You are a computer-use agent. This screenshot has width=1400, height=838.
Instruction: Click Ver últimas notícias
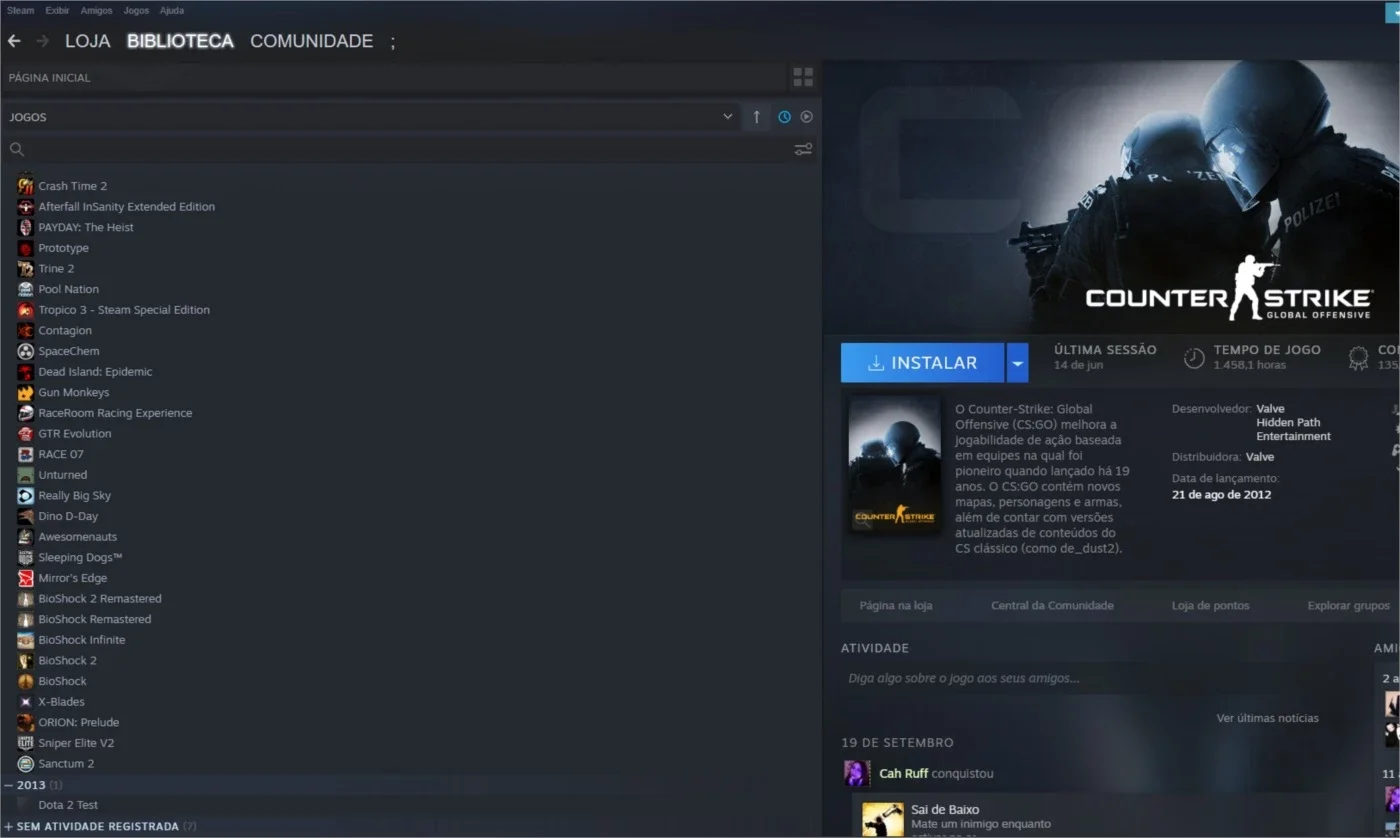point(1267,718)
